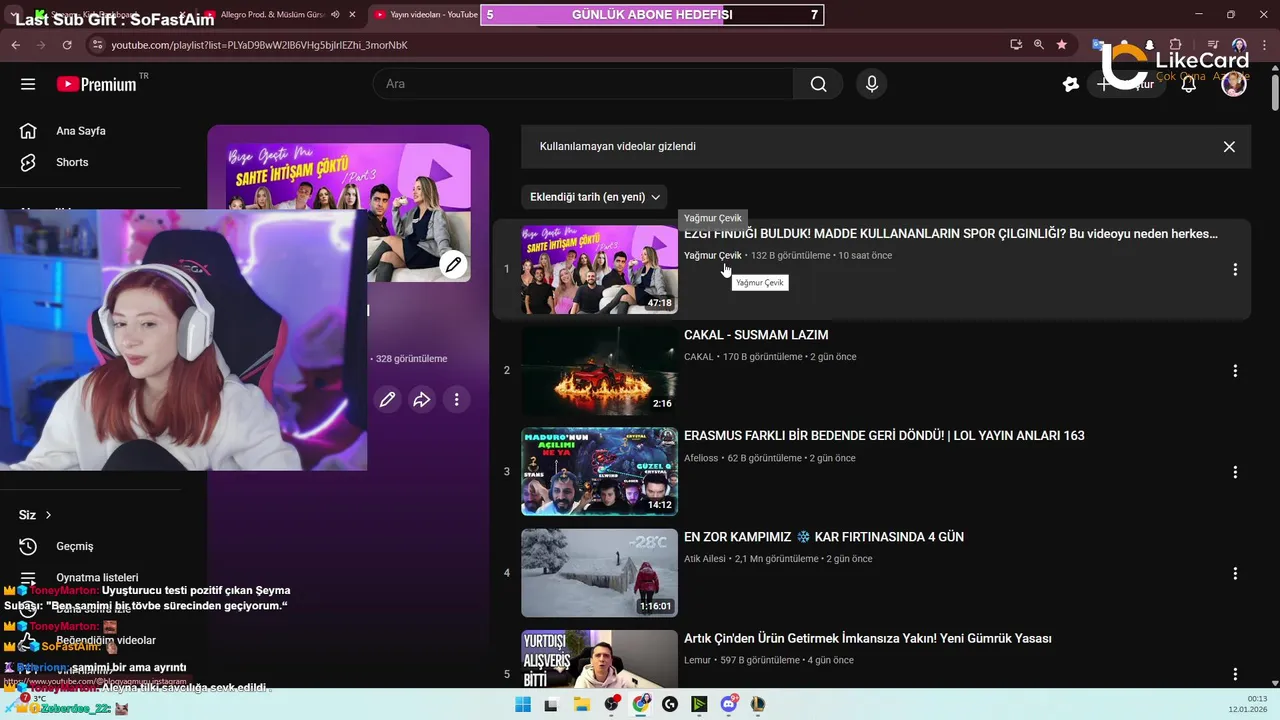This screenshot has width=1280, height=720.
Task: Open playlist three-dot more menu
Action: (x=456, y=400)
